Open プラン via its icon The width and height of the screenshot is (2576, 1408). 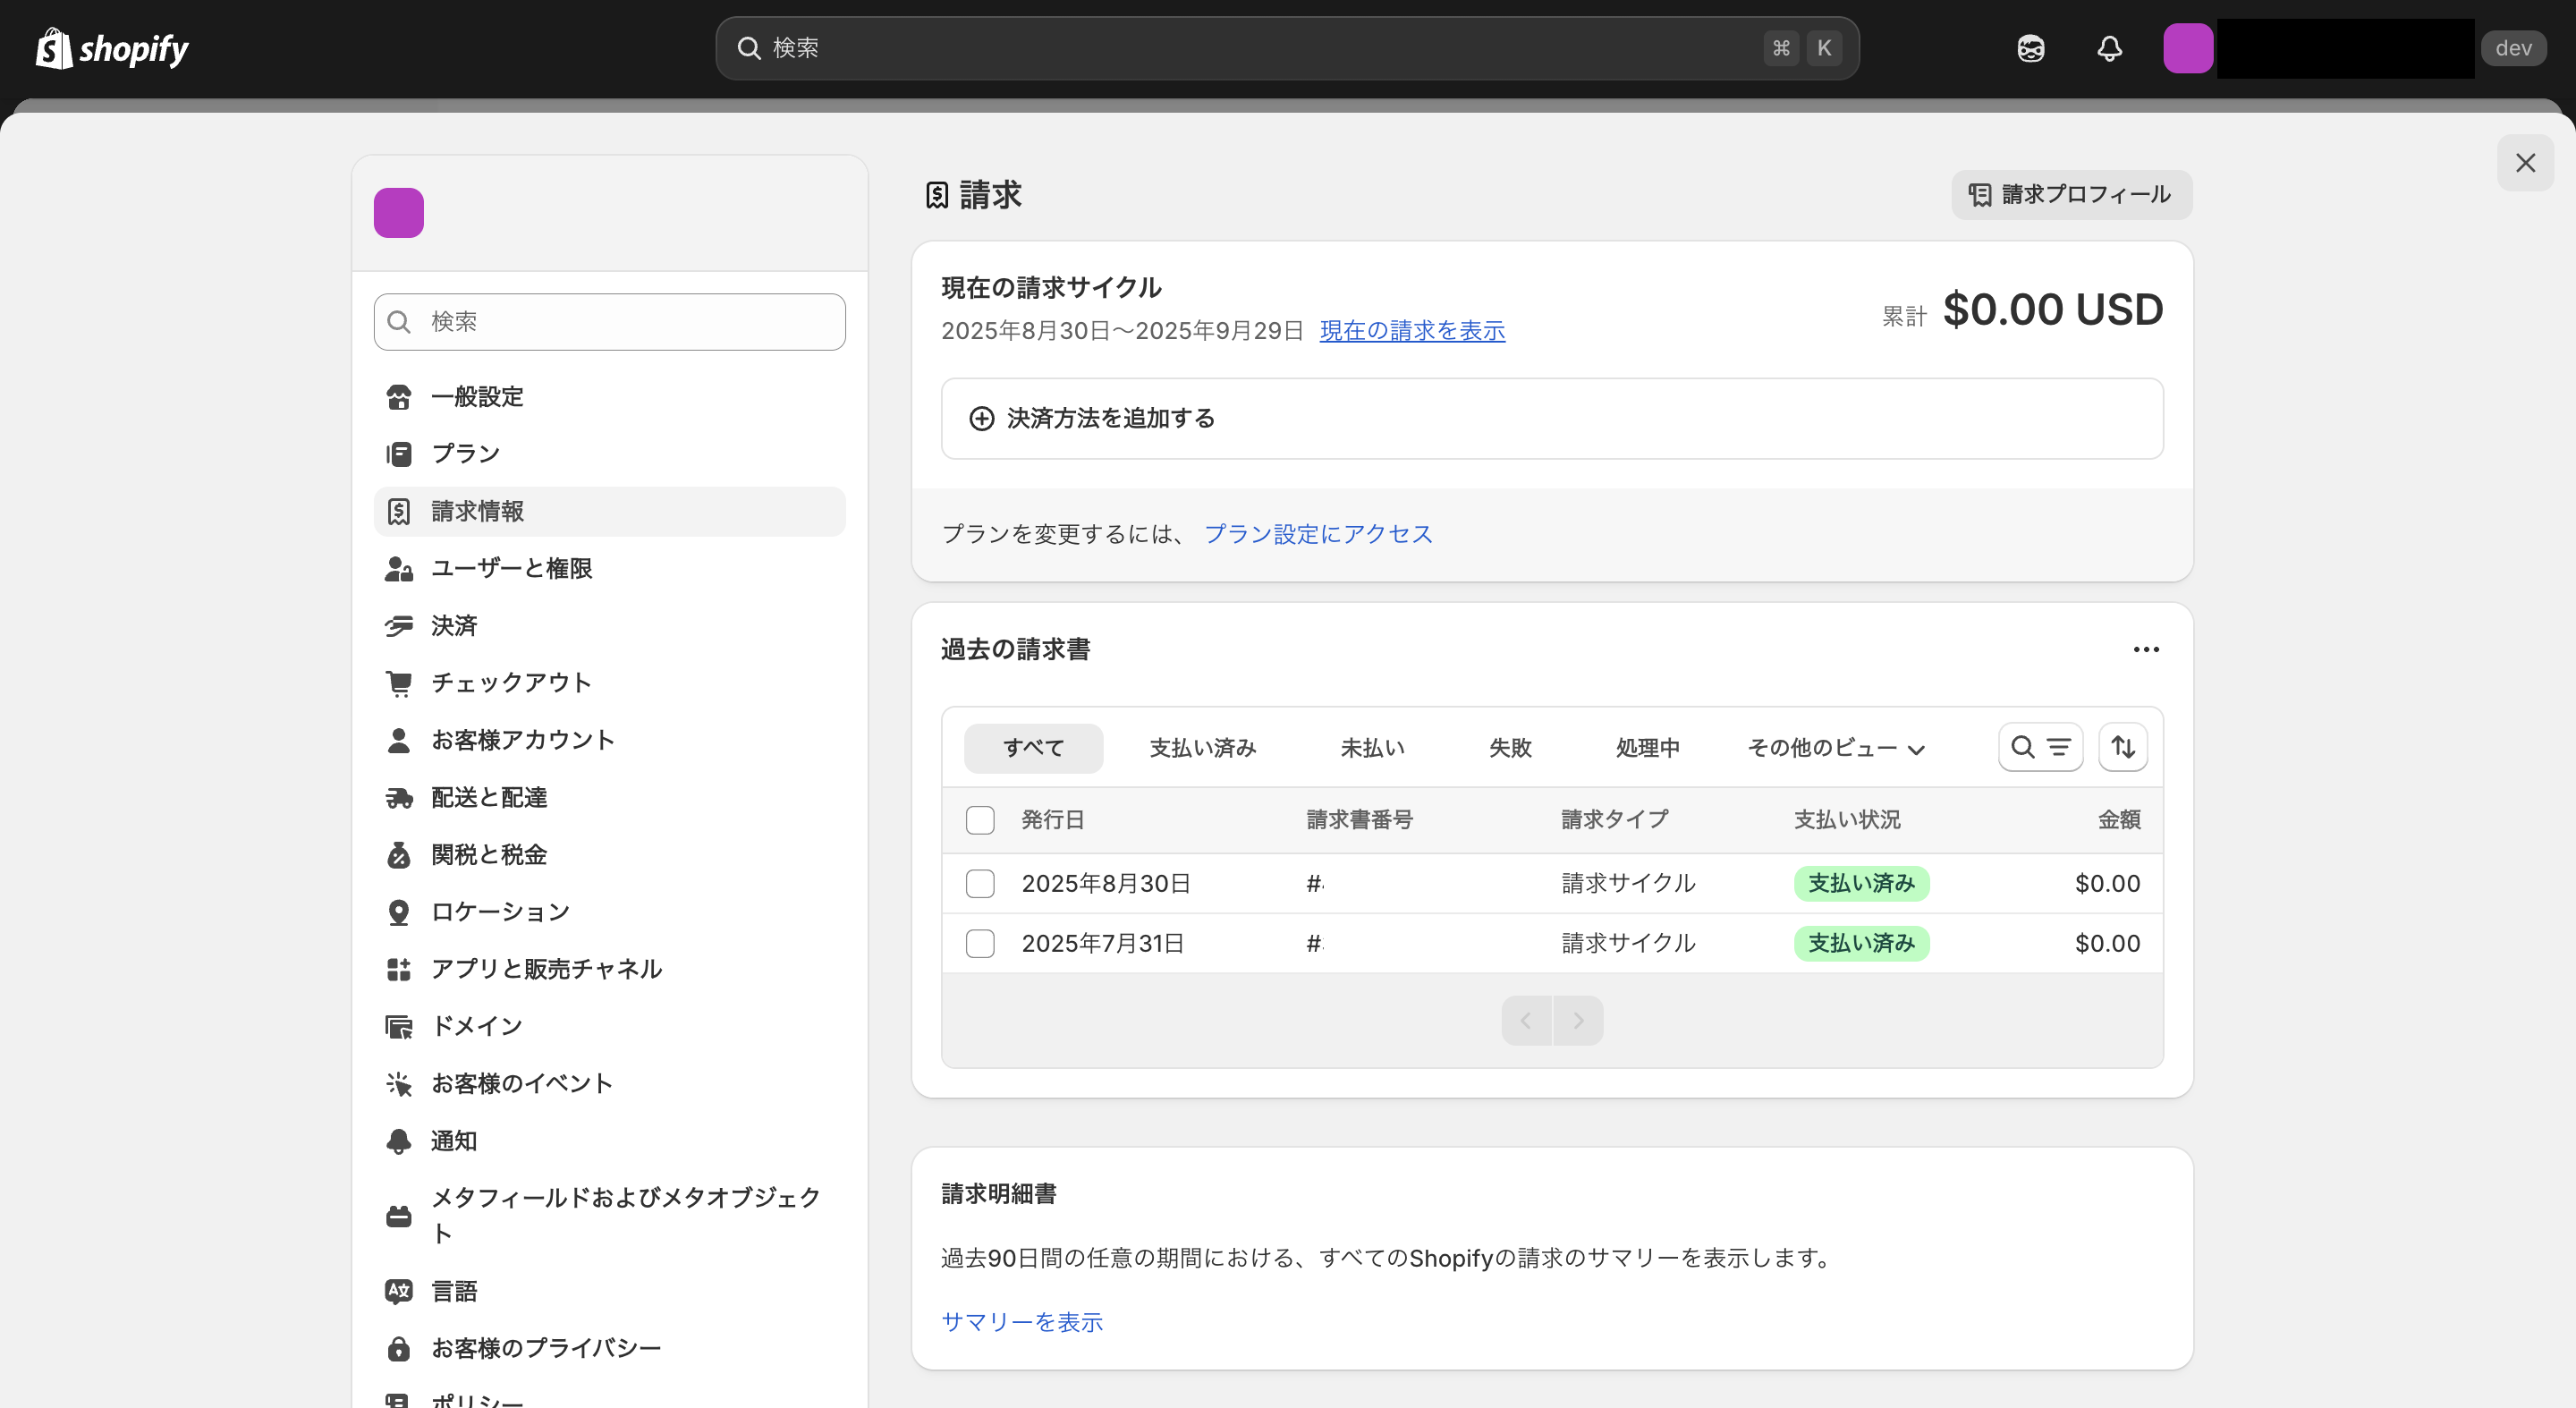[x=398, y=454]
